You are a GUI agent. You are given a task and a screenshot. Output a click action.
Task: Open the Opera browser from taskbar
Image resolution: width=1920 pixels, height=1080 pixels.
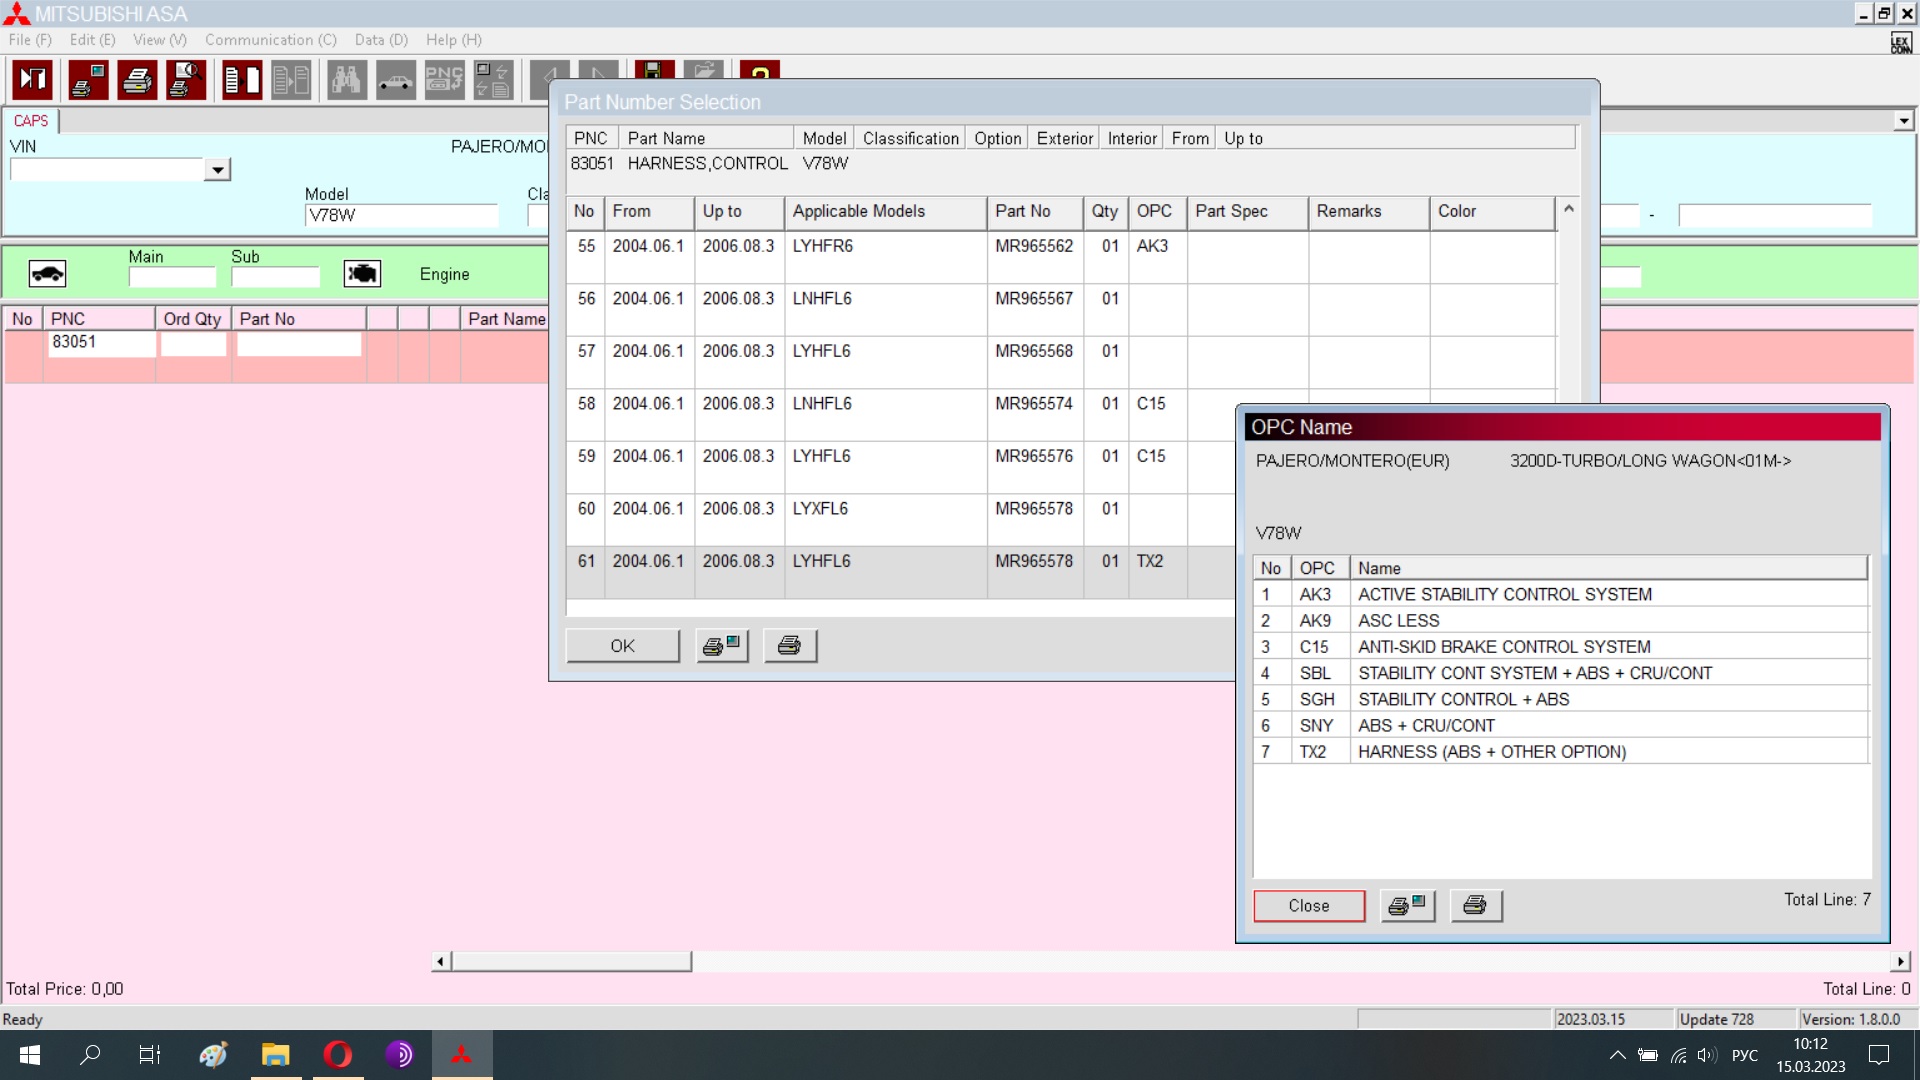click(x=338, y=1054)
